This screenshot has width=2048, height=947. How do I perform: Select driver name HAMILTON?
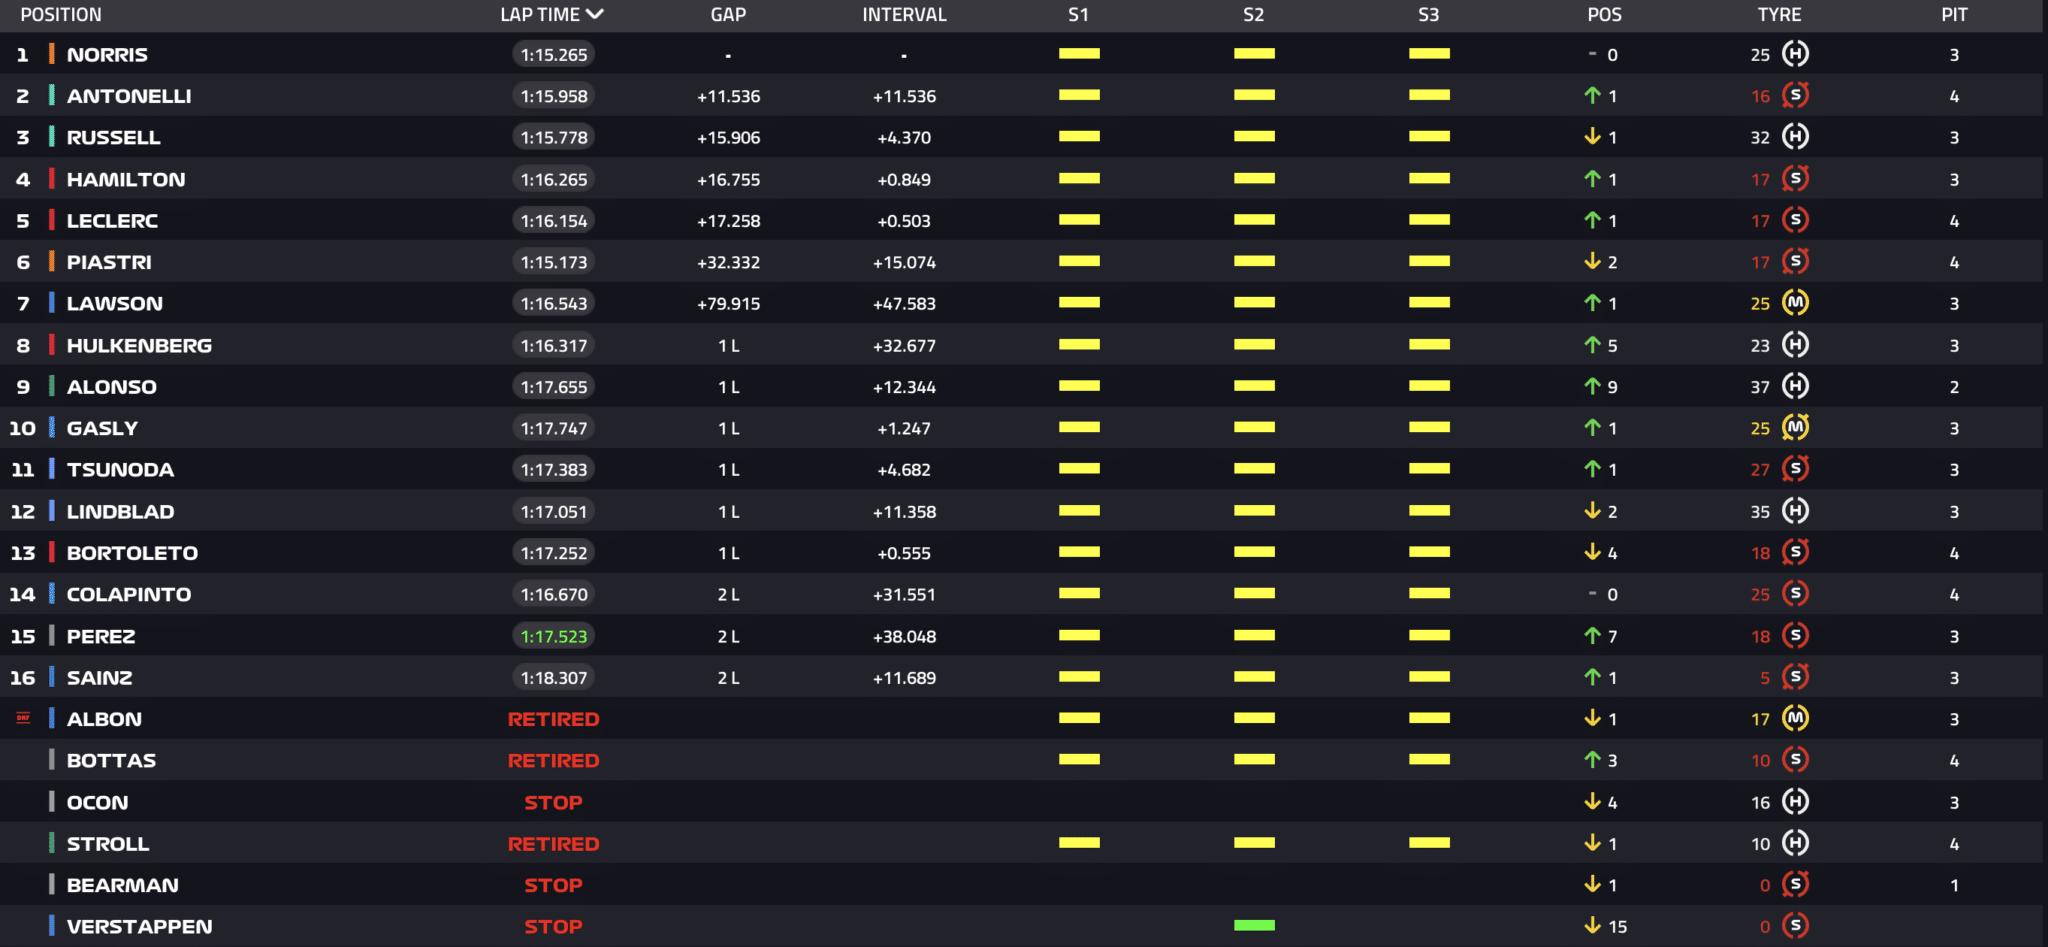click(x=126, y=180)
